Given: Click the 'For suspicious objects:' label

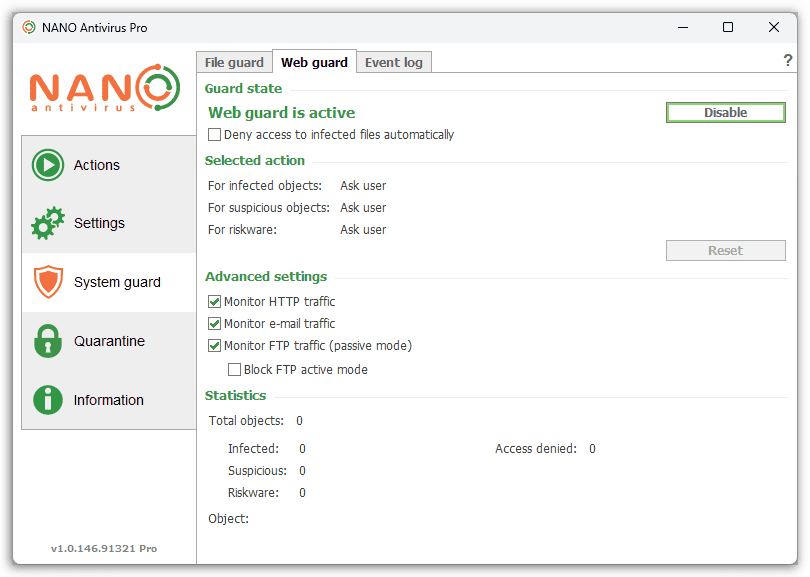Looking at the screenshot, I should (x=269, y=208).
